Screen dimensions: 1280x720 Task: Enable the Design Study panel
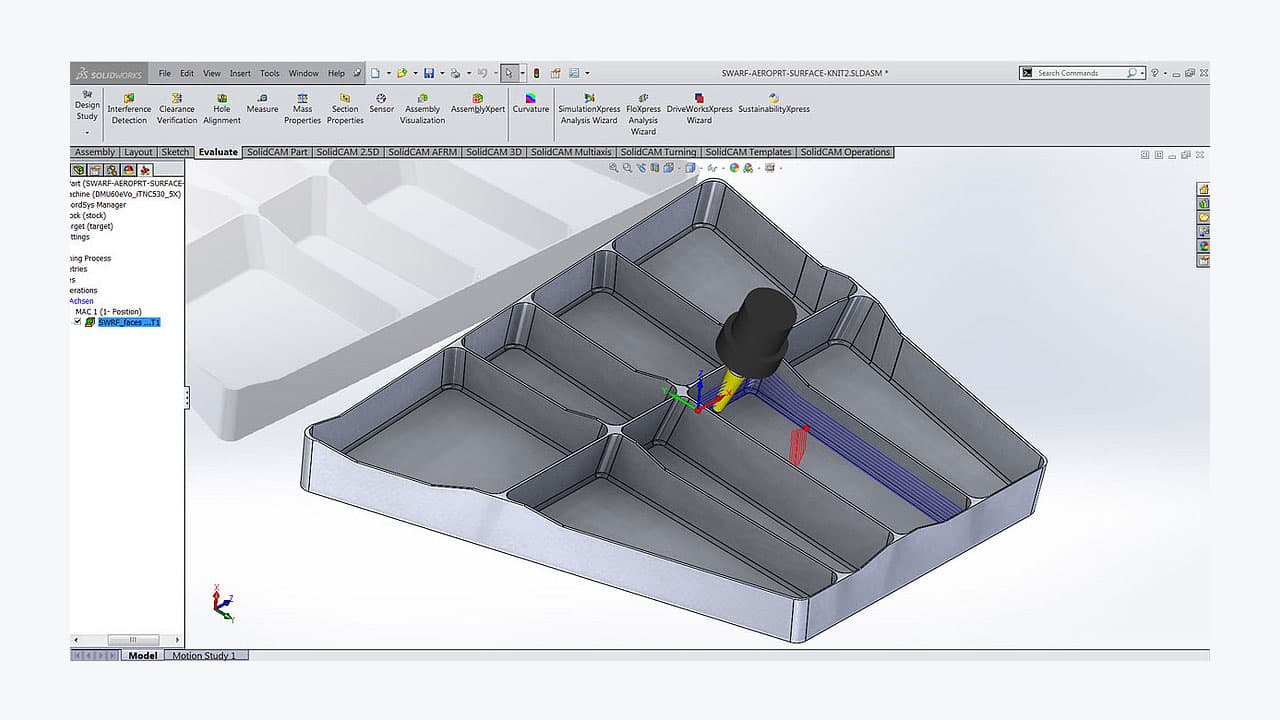[86, 105]
